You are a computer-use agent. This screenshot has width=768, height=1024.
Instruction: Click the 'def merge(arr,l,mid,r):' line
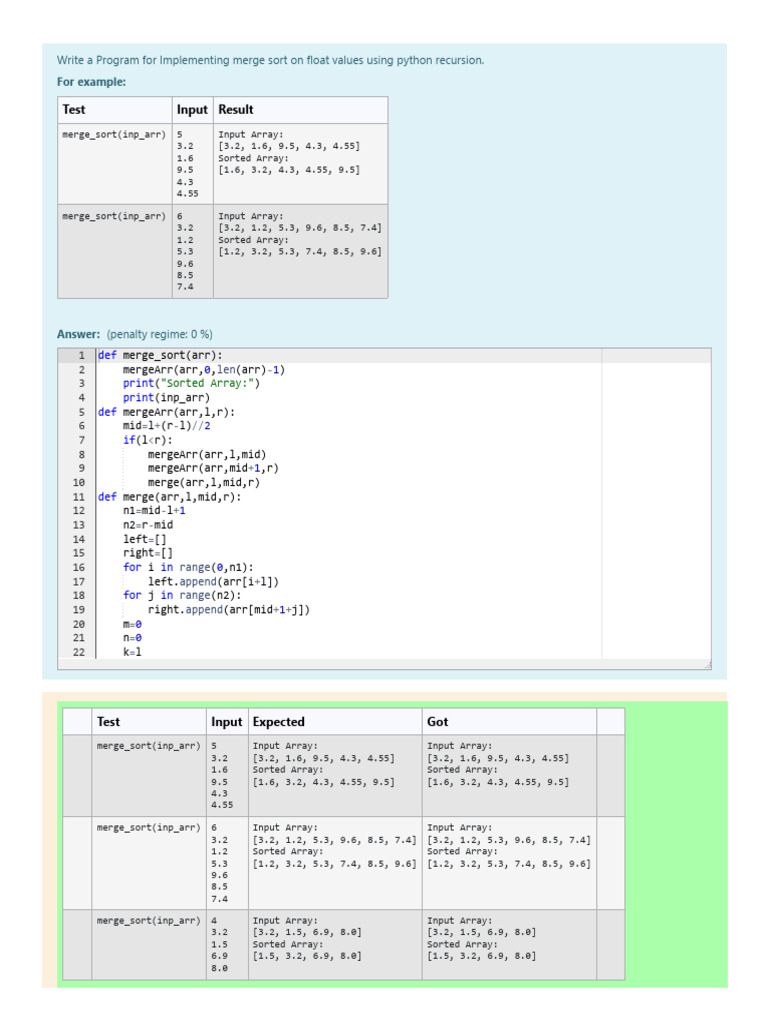(x=170, y=497)
